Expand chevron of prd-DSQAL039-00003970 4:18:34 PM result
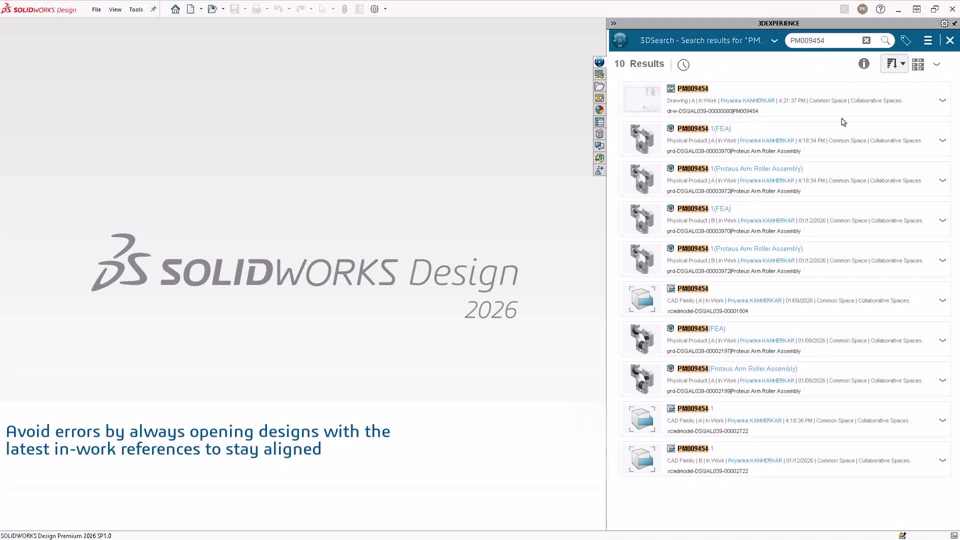960x540 pixels. coord(943,140)
